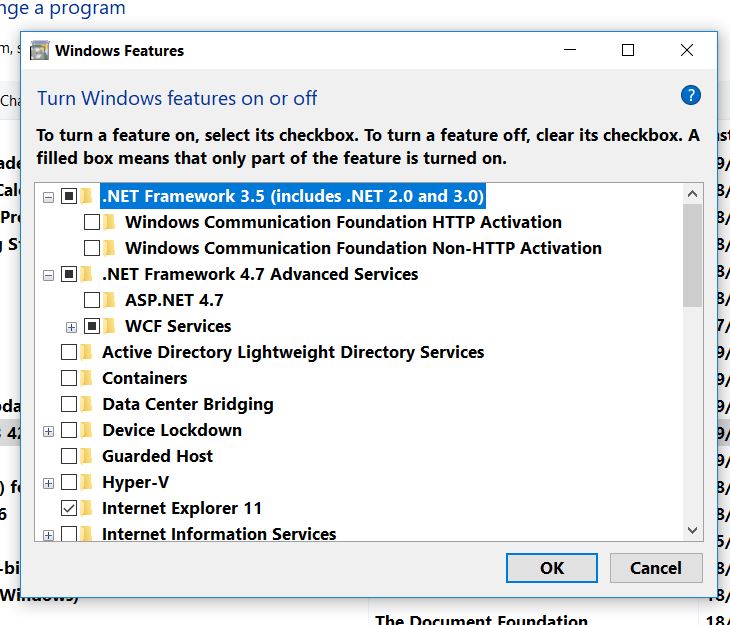
Task: Click the folder icon beside ASP.NET 4.7
Action: (109, 300)
